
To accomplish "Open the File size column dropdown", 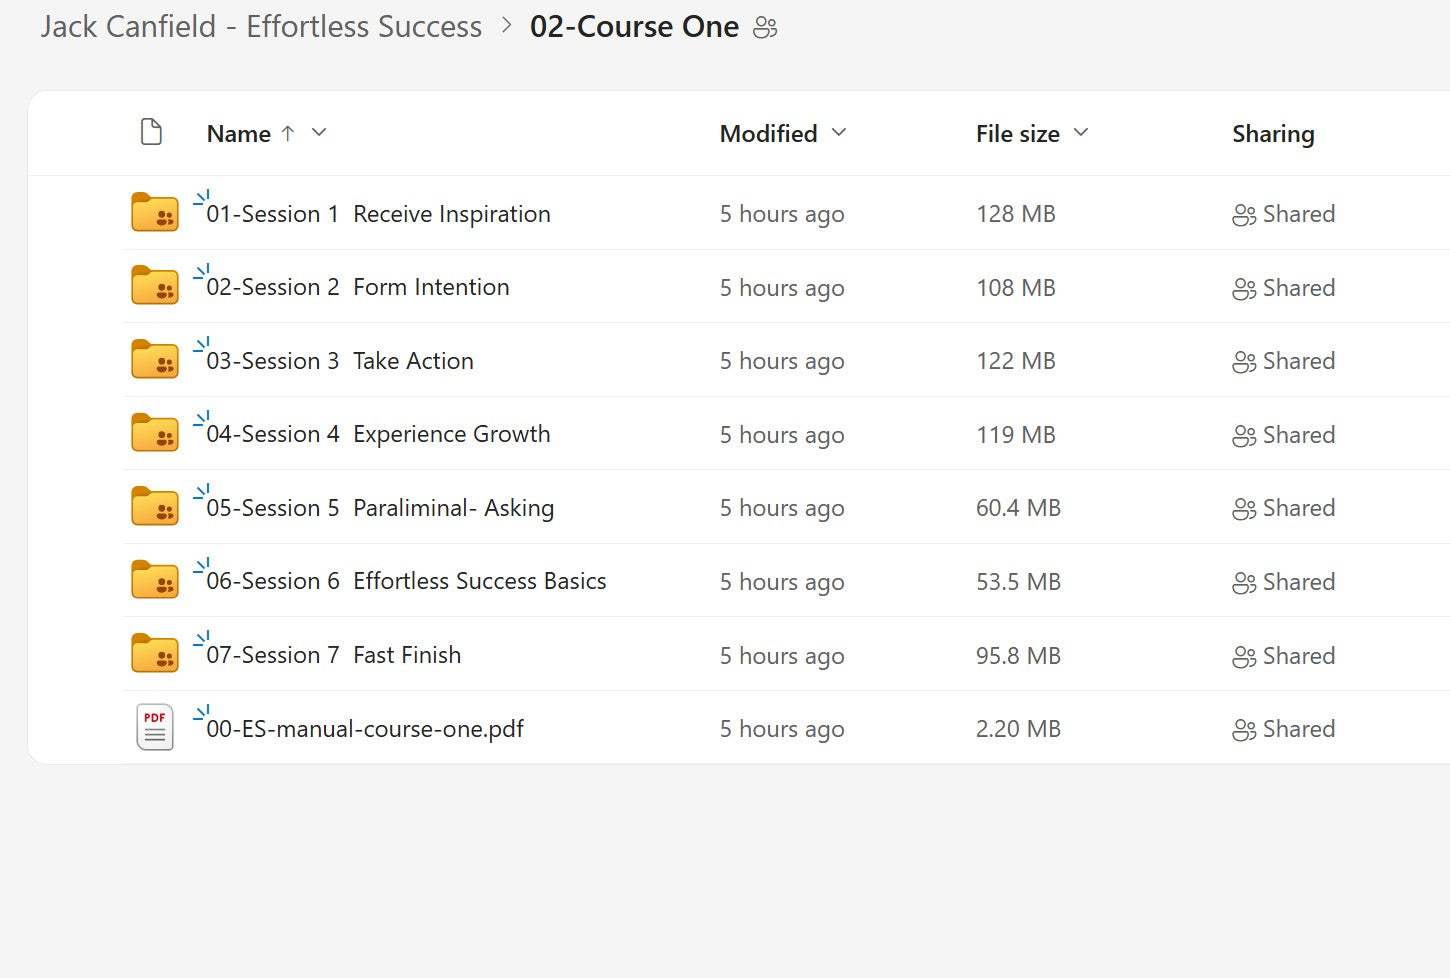I will tap(1081, 132).
